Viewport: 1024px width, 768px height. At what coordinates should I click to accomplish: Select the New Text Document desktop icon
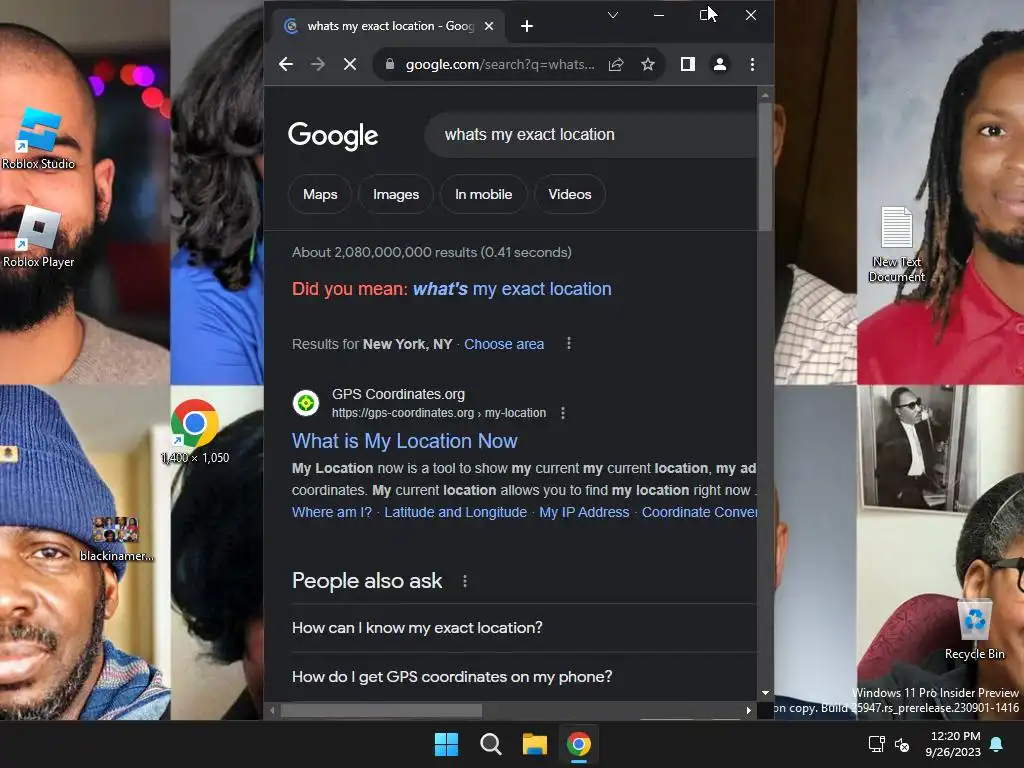click(897, 244)
